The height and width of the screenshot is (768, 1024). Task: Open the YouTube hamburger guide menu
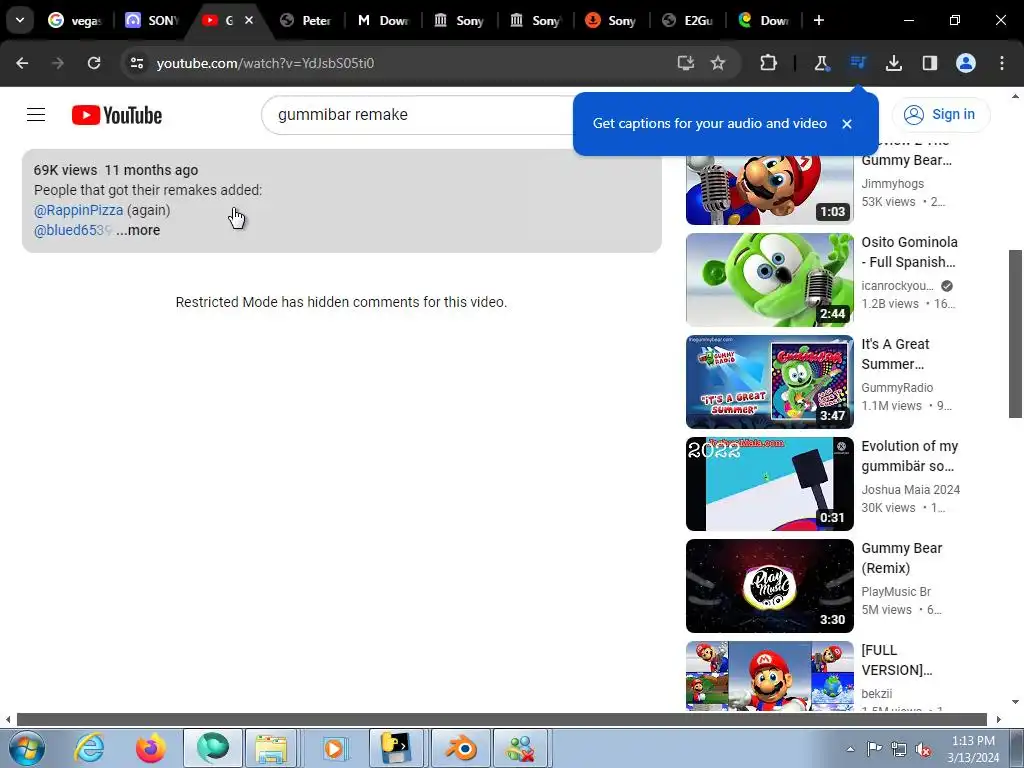[x=36, y=114]
